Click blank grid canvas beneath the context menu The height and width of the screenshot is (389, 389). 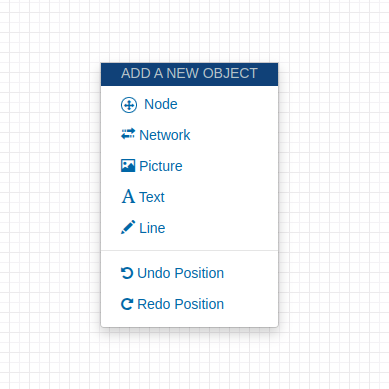(x=189, y=360)
